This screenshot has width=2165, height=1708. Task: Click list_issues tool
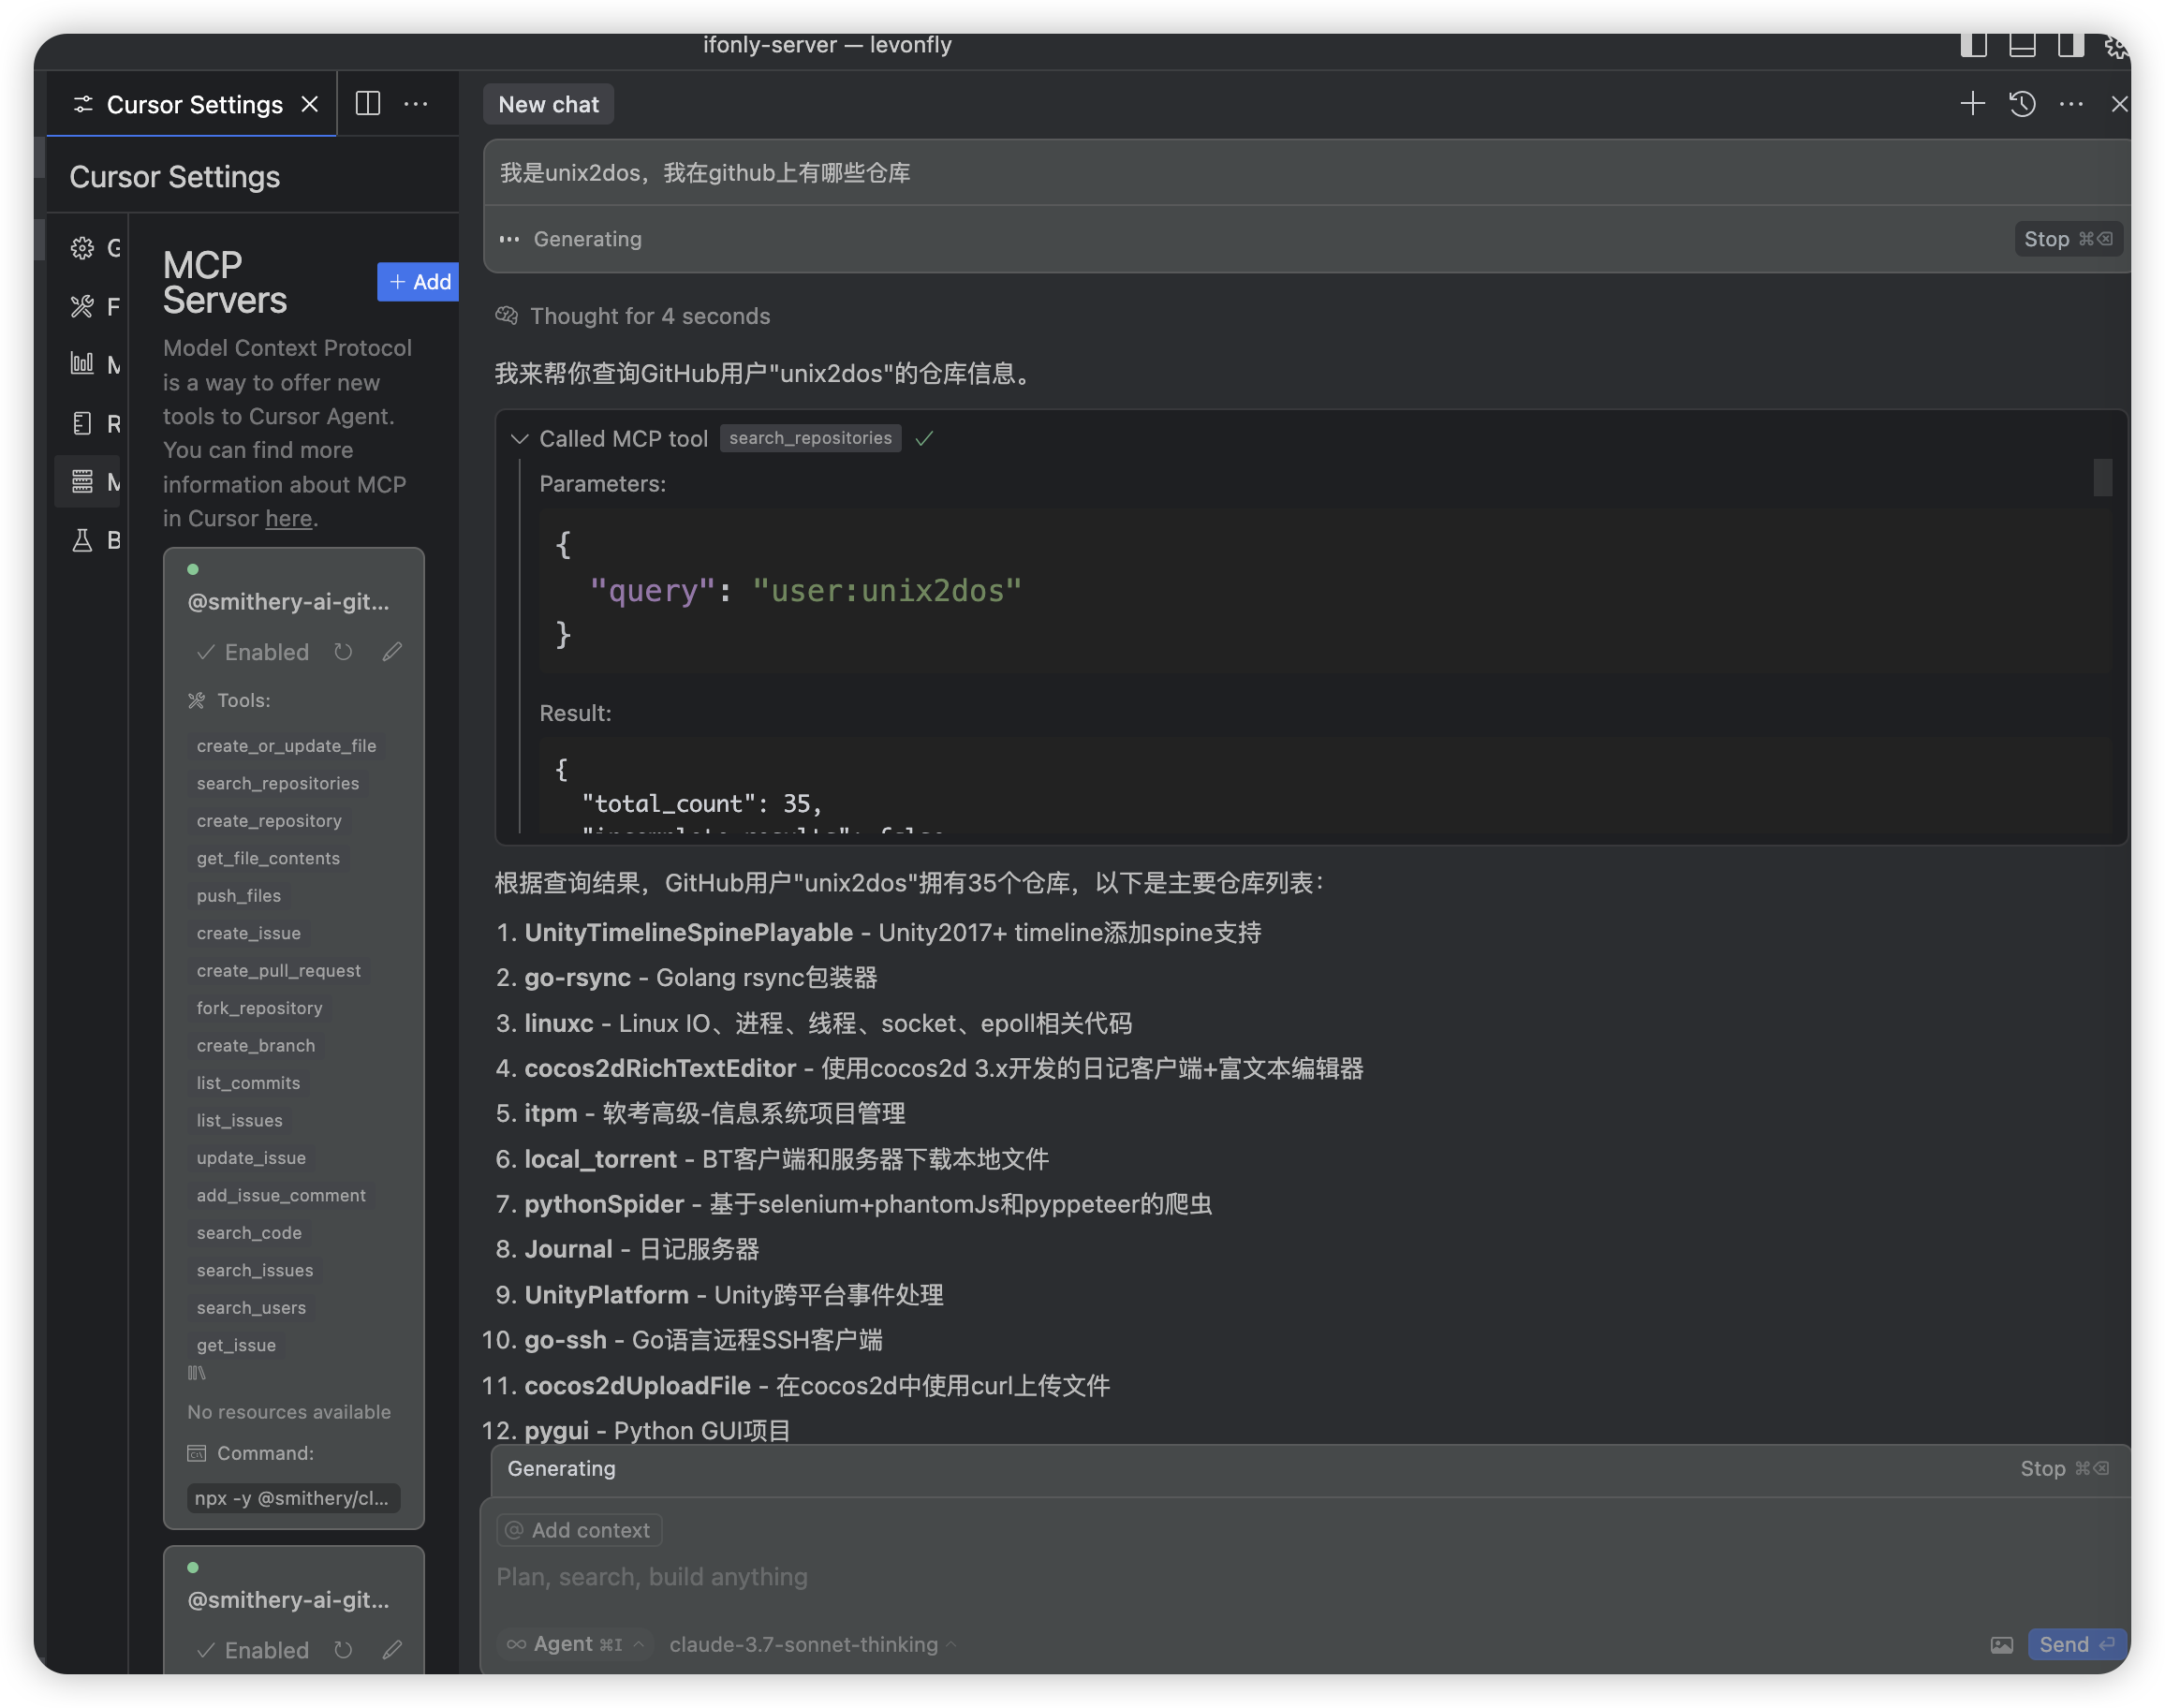(239, 1121)
